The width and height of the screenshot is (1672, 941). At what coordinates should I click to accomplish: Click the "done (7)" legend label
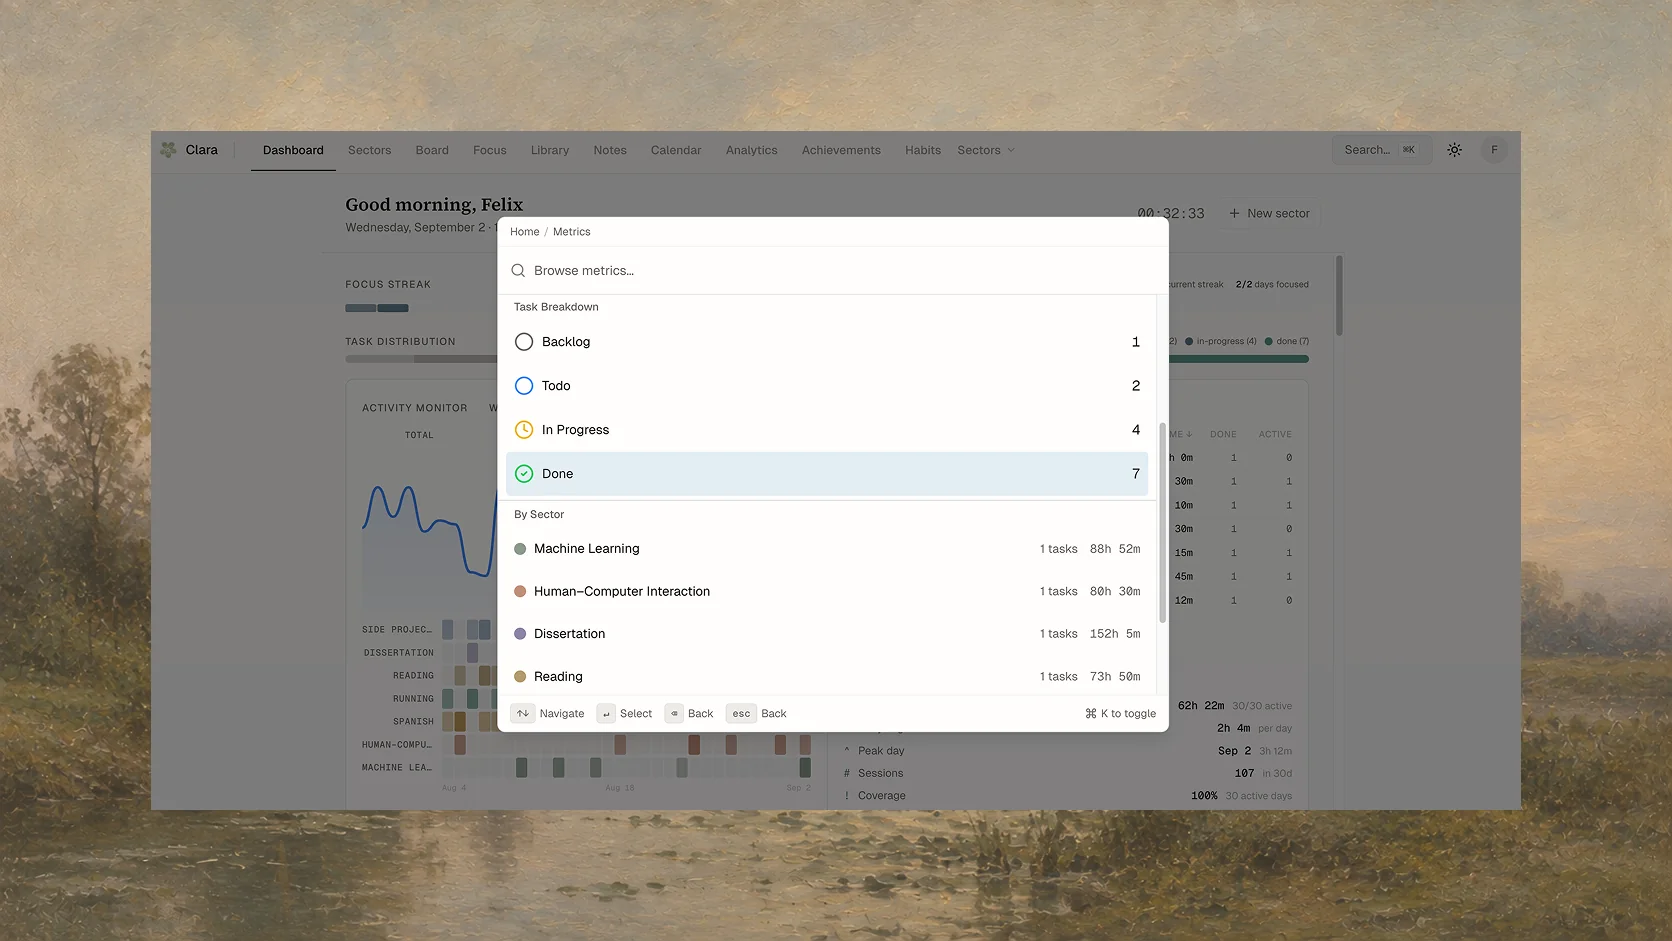pos(1293,342)
